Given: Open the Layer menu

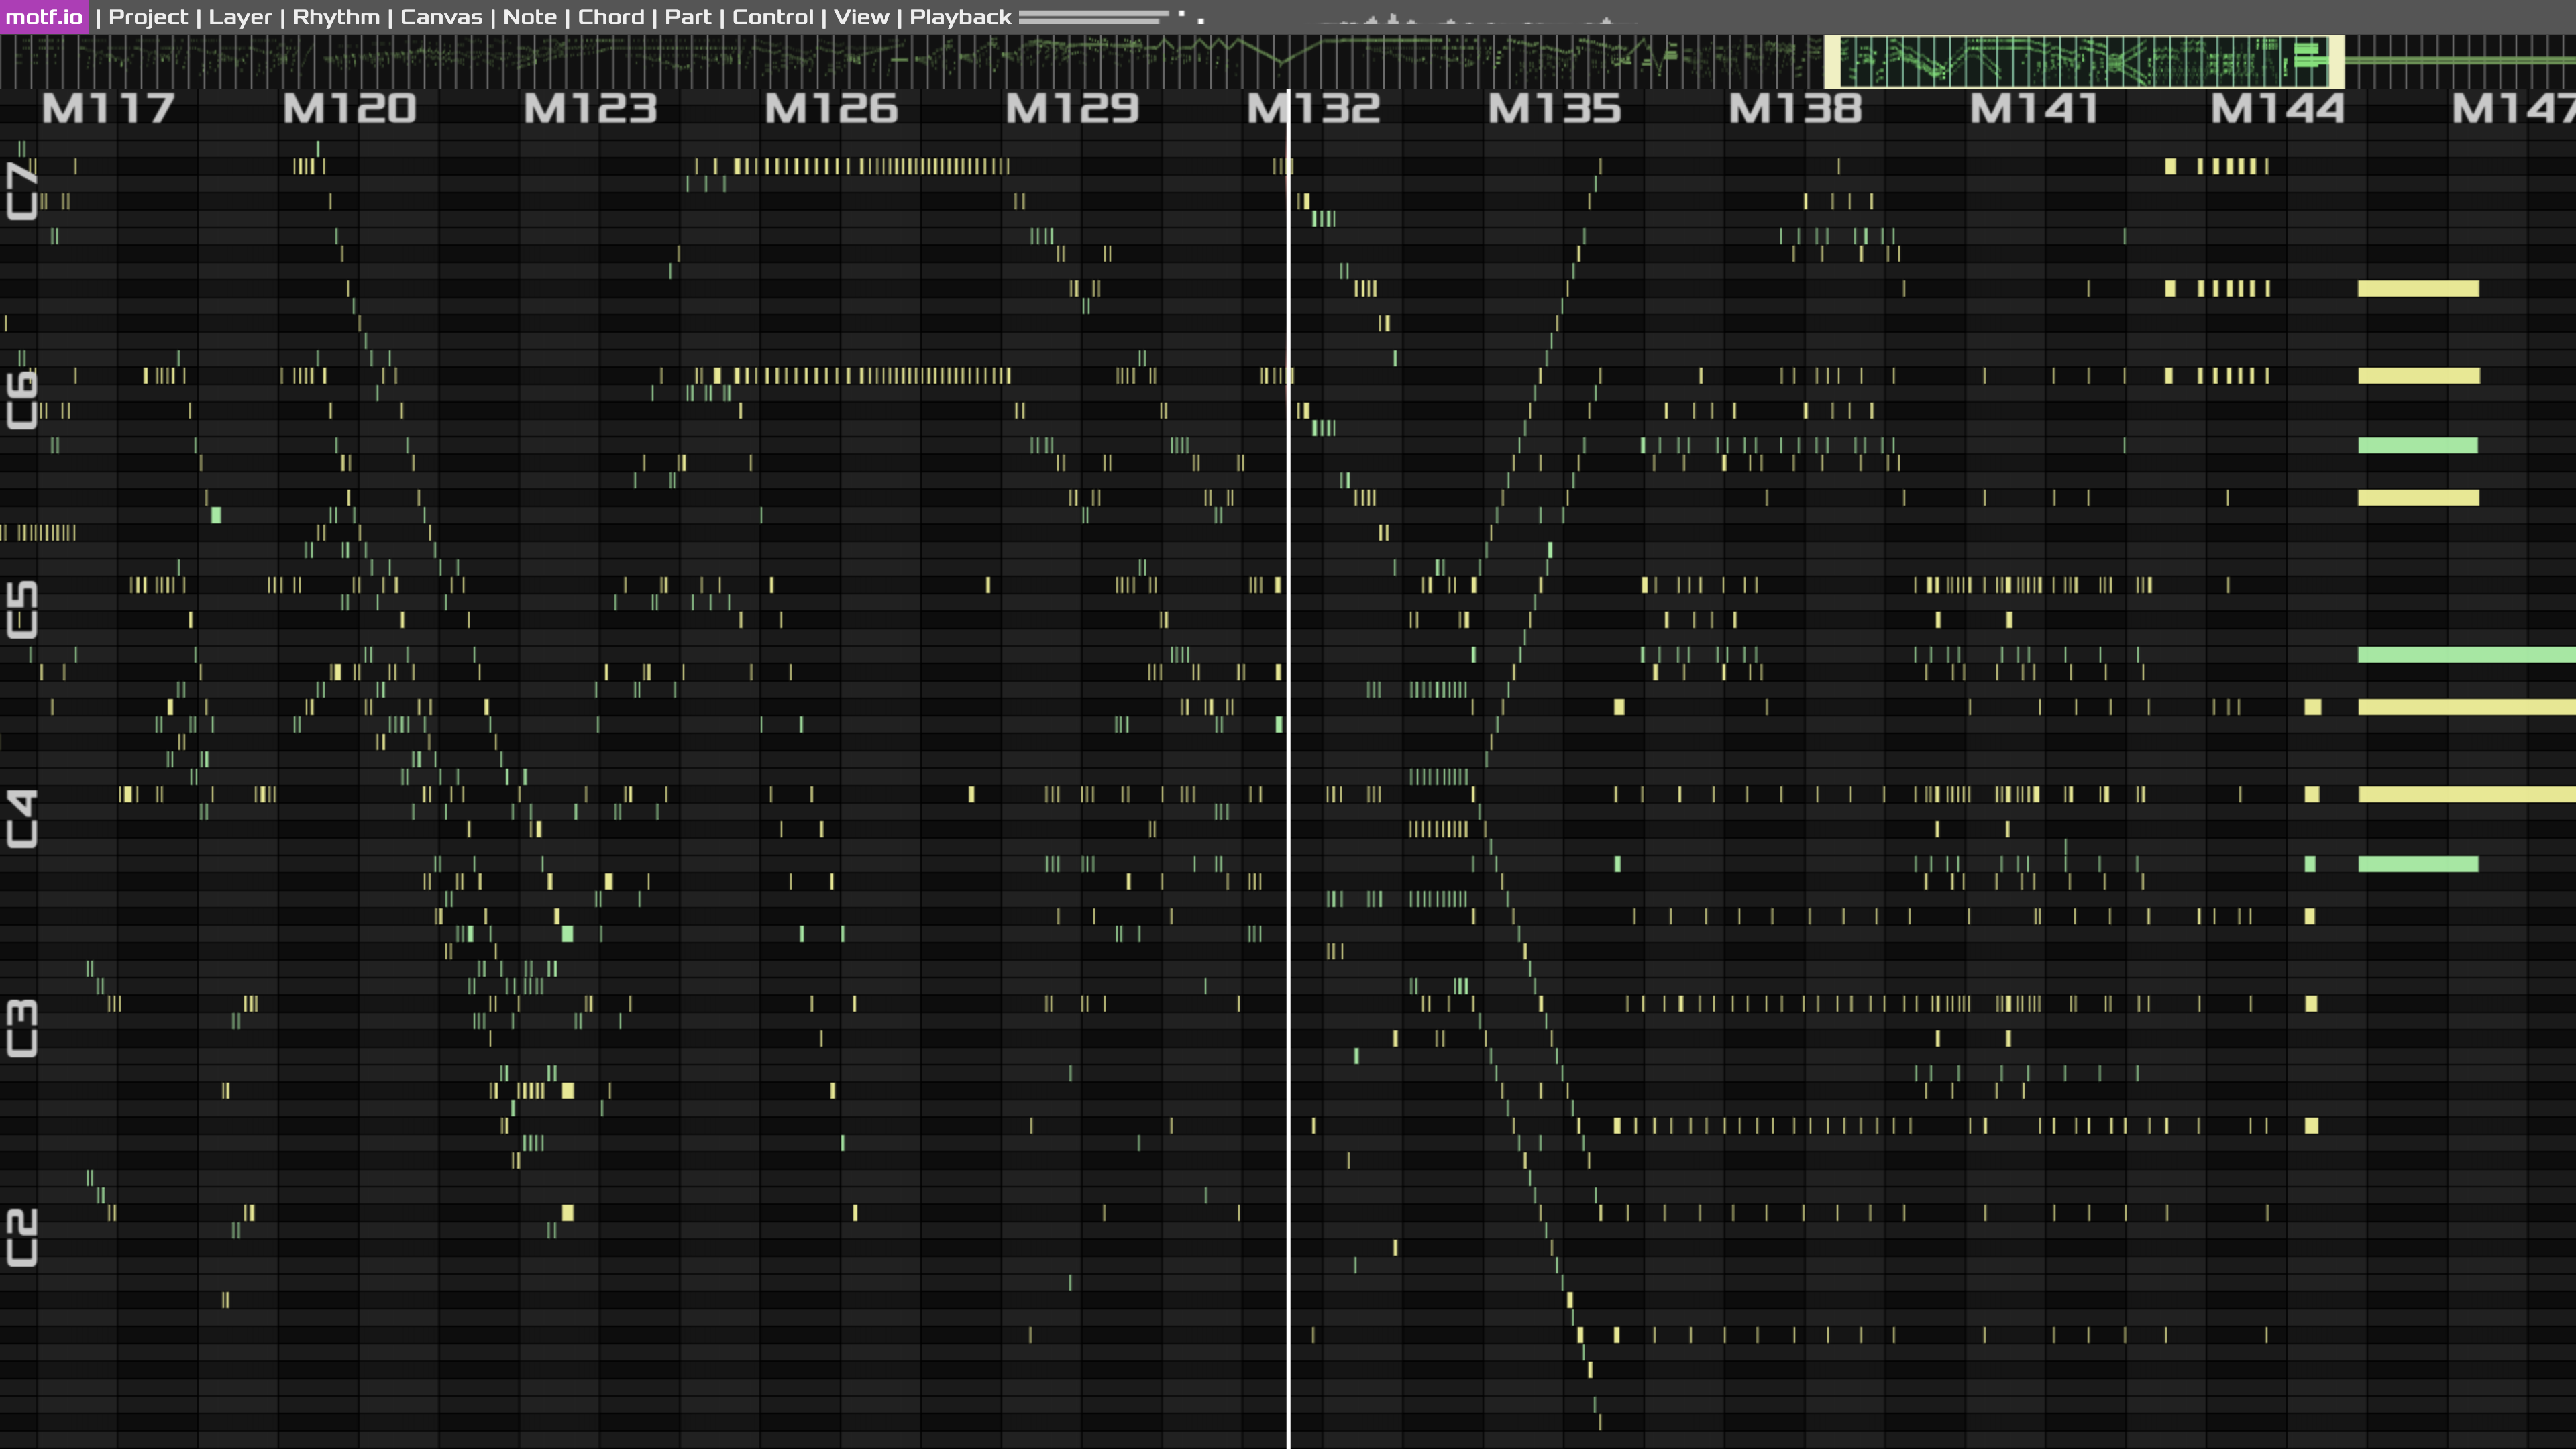Looking at the screenshot, I should pos(240,17).
